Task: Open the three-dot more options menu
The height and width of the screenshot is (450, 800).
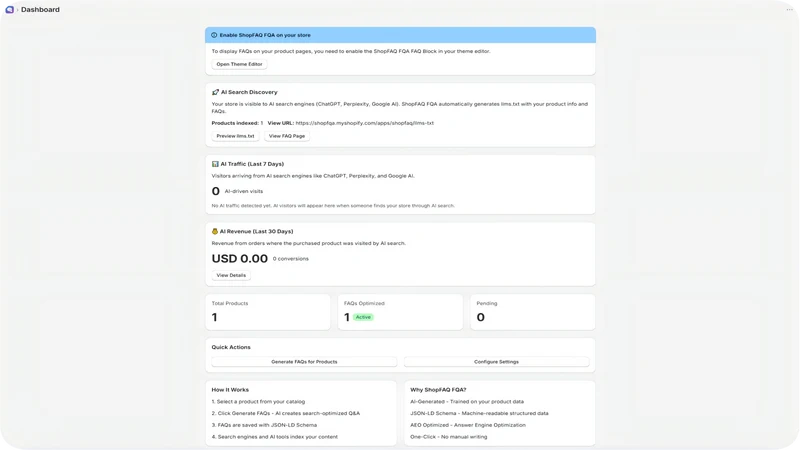Action: 789,10
